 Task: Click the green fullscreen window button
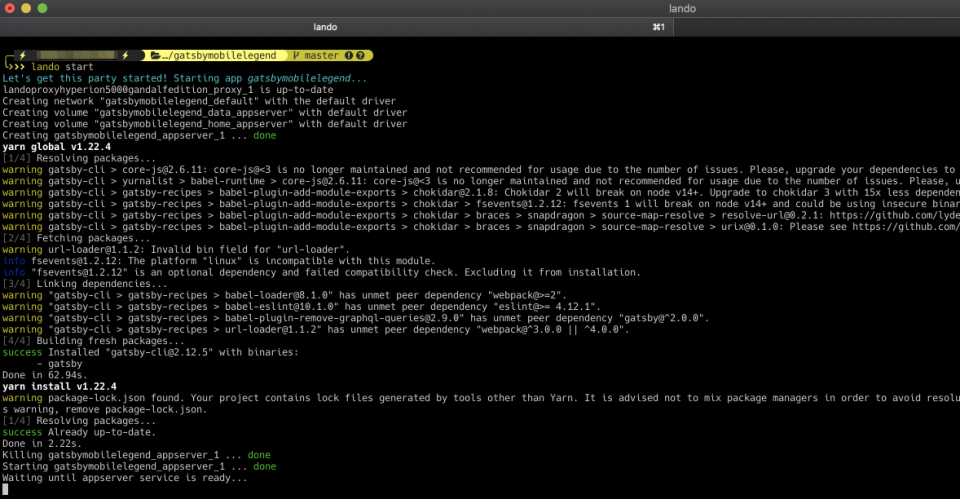[x=42, y=8]
